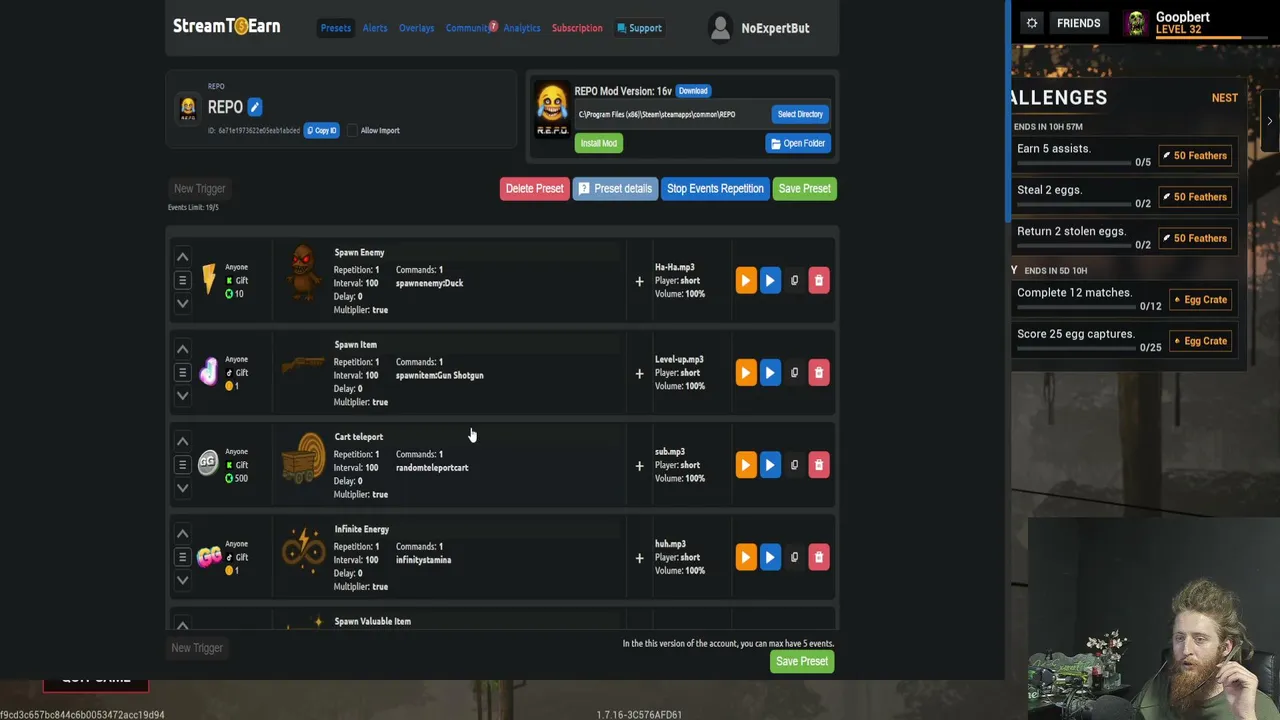This screenshot has height=720, width=1280.
Task: Click the pencil icon to rename REPO preset
Action: coord(255,107)
